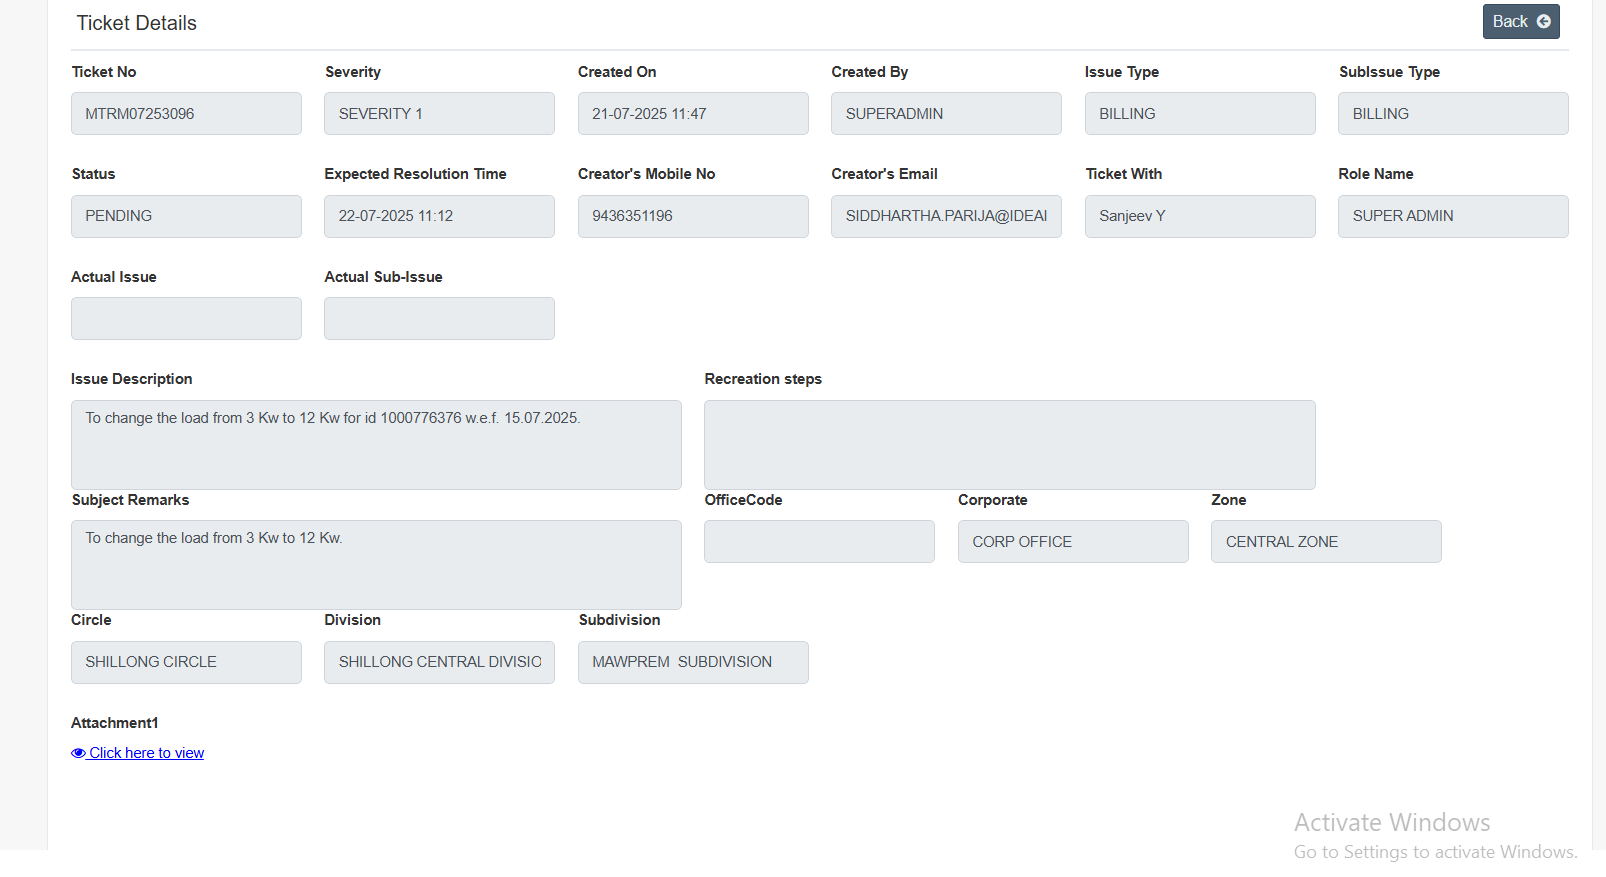Click the Ticket With field Sanjeev Y

(x=1200, y=216)
